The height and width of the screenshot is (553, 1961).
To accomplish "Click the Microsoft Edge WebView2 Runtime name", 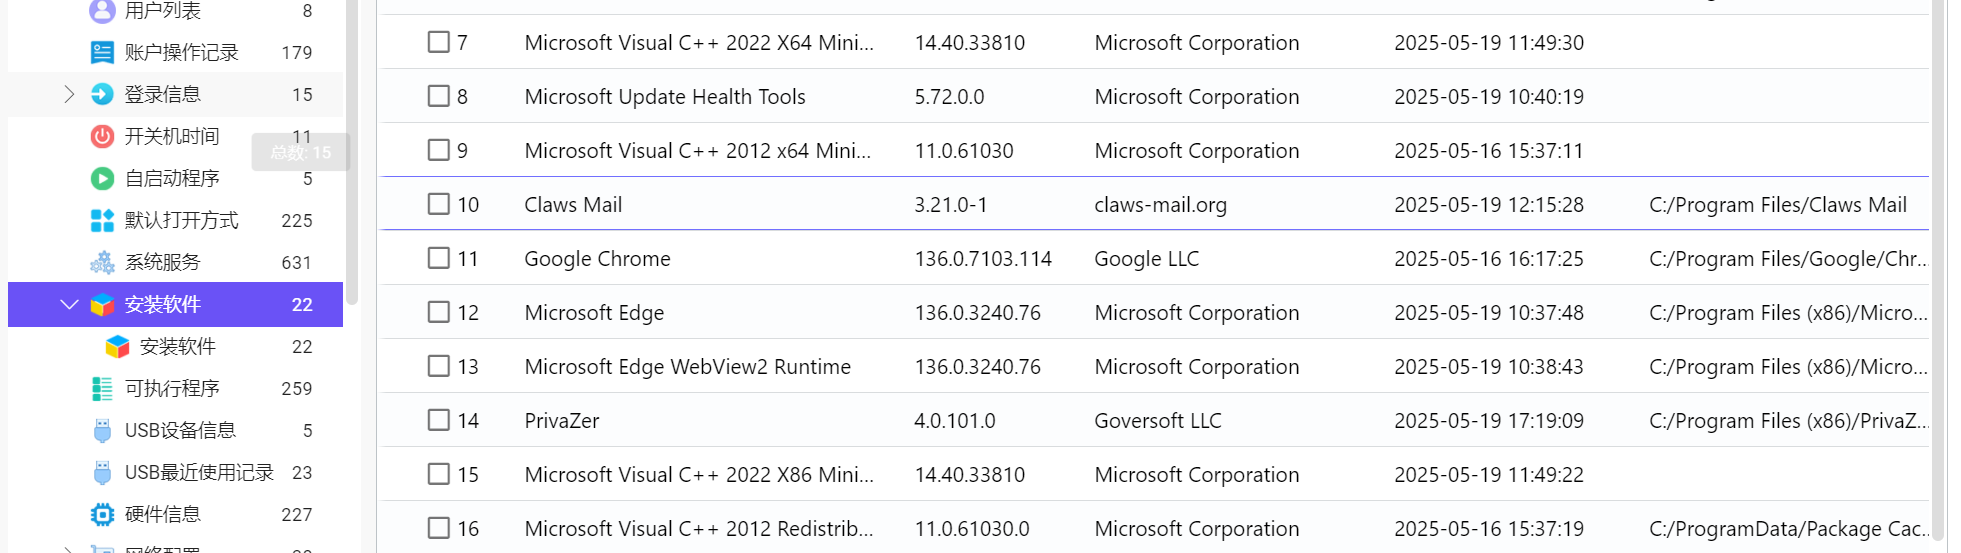I will (687, 367).
